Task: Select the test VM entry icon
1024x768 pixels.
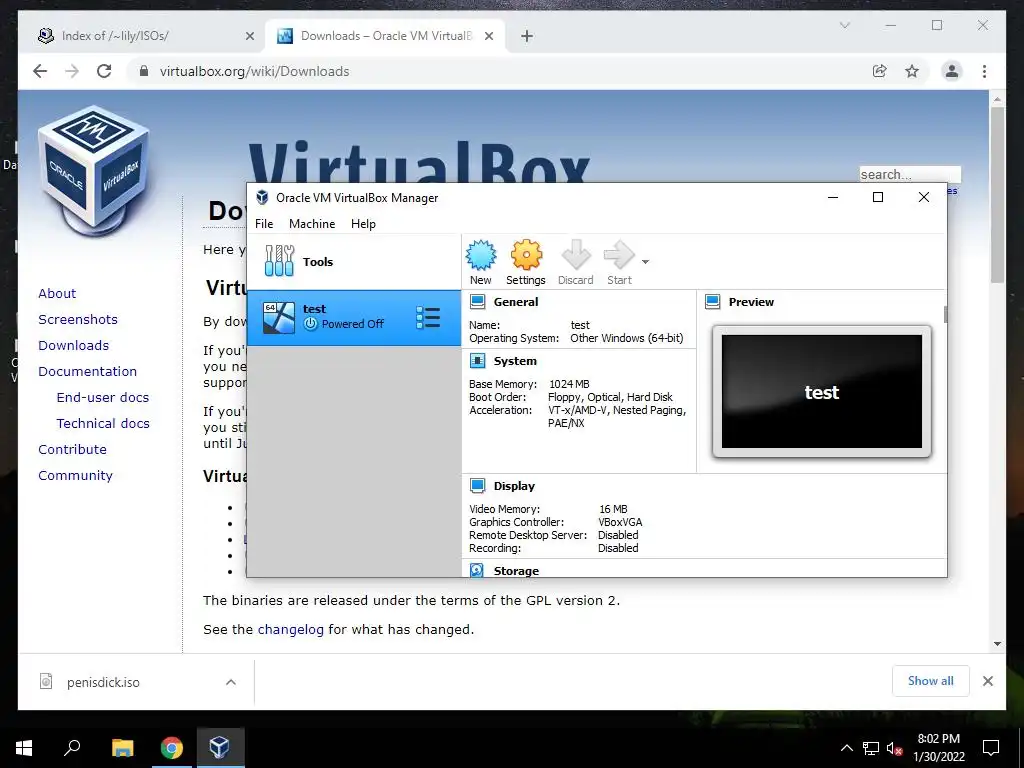Action: pos(279,317)
